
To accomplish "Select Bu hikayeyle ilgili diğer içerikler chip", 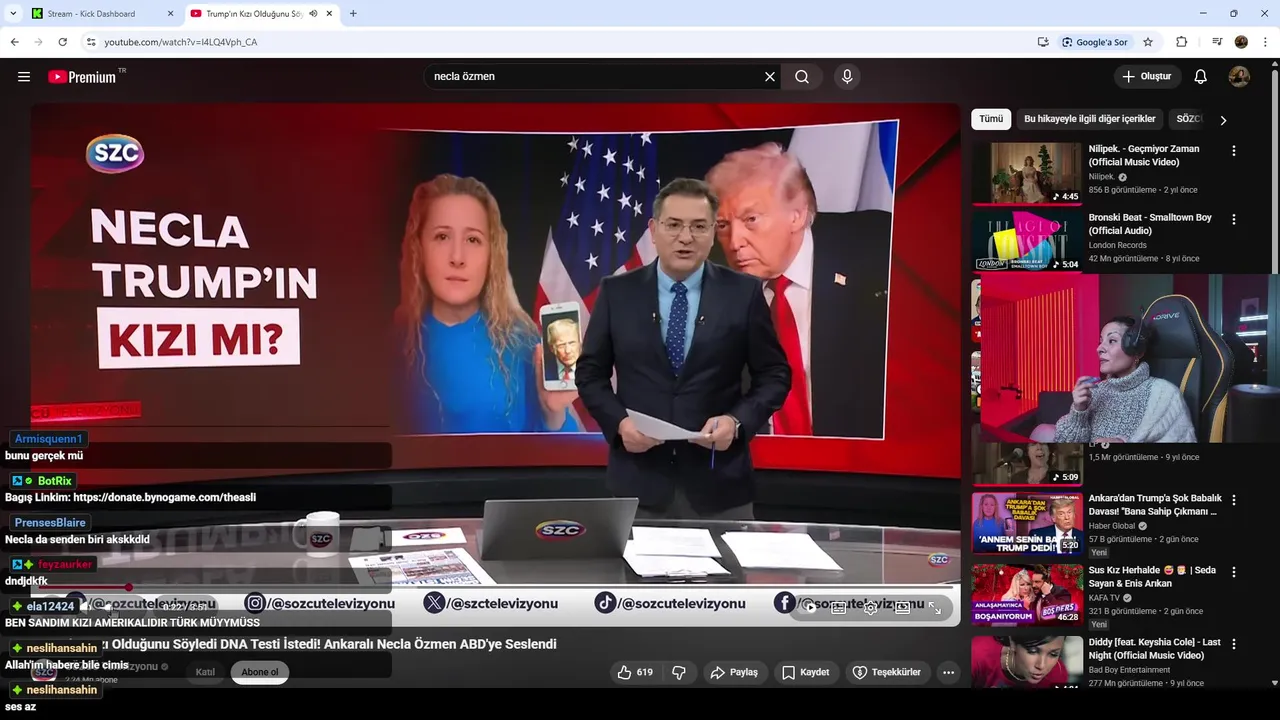I will click(1090, 119).
